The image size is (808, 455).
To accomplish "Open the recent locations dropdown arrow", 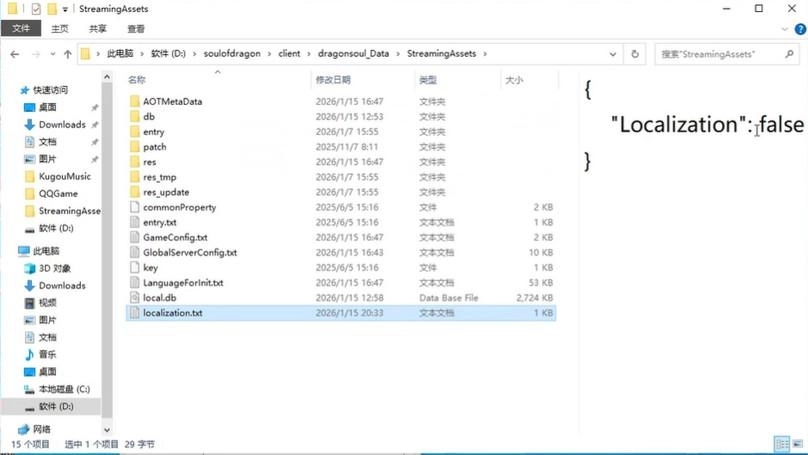I will tap(52, 54).
